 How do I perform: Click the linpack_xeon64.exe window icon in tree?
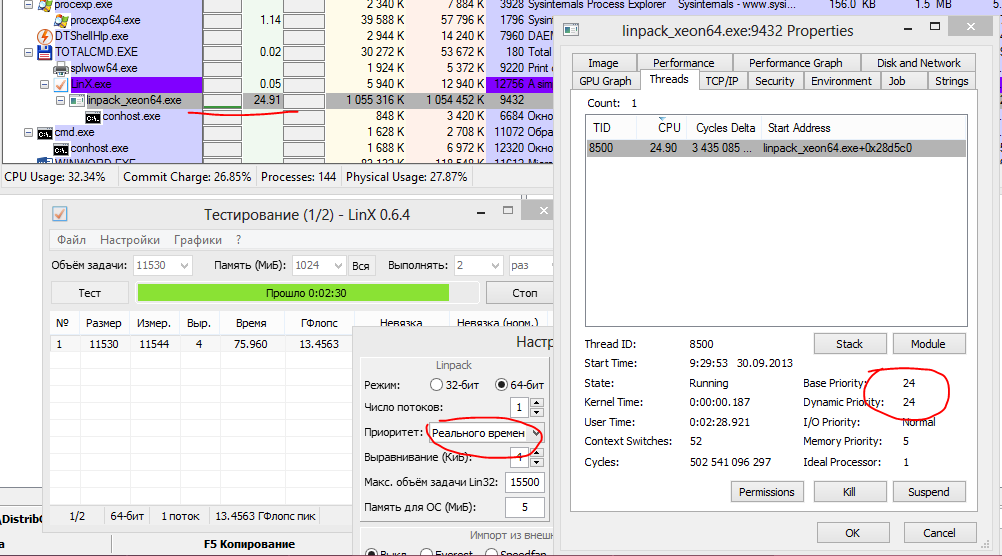[77, 100]
